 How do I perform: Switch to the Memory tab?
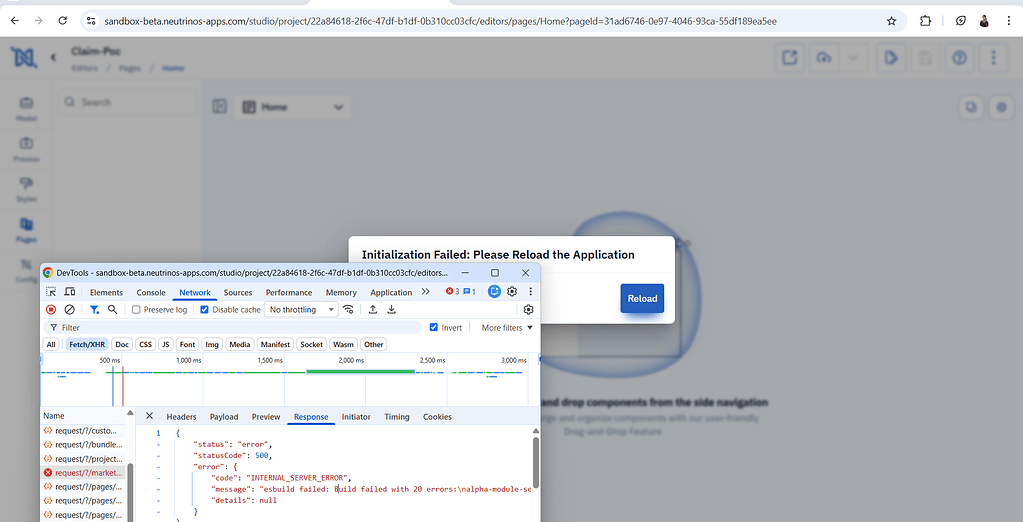tap(341, 292)
